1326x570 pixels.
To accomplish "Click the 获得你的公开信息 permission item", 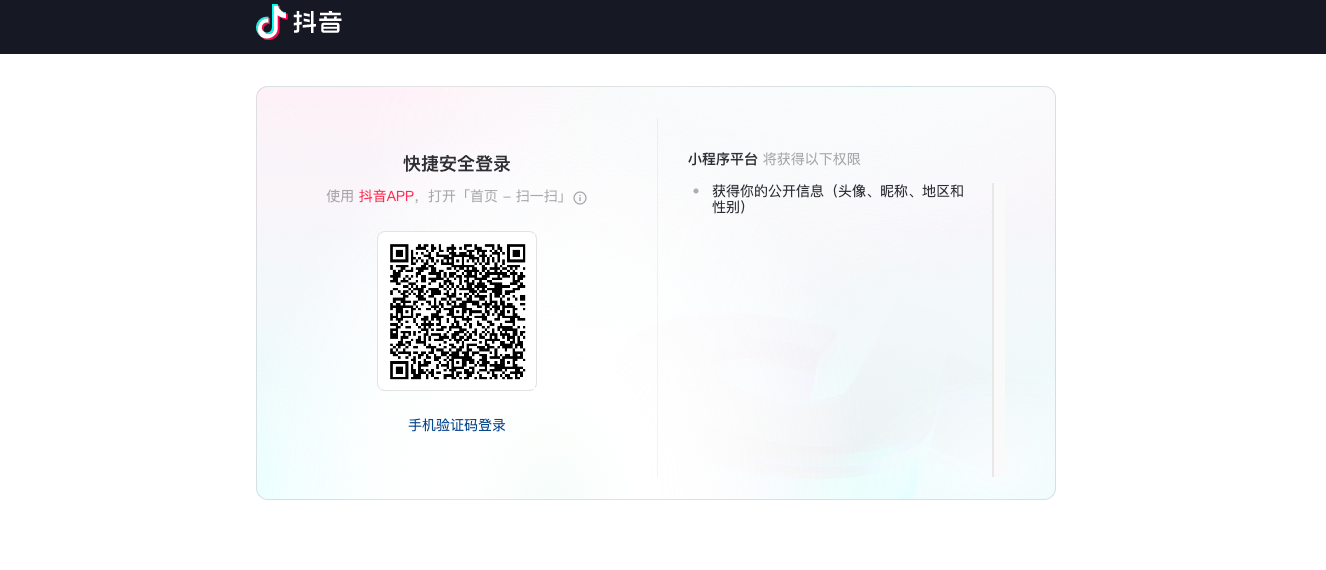I will [x=838, y=199].
